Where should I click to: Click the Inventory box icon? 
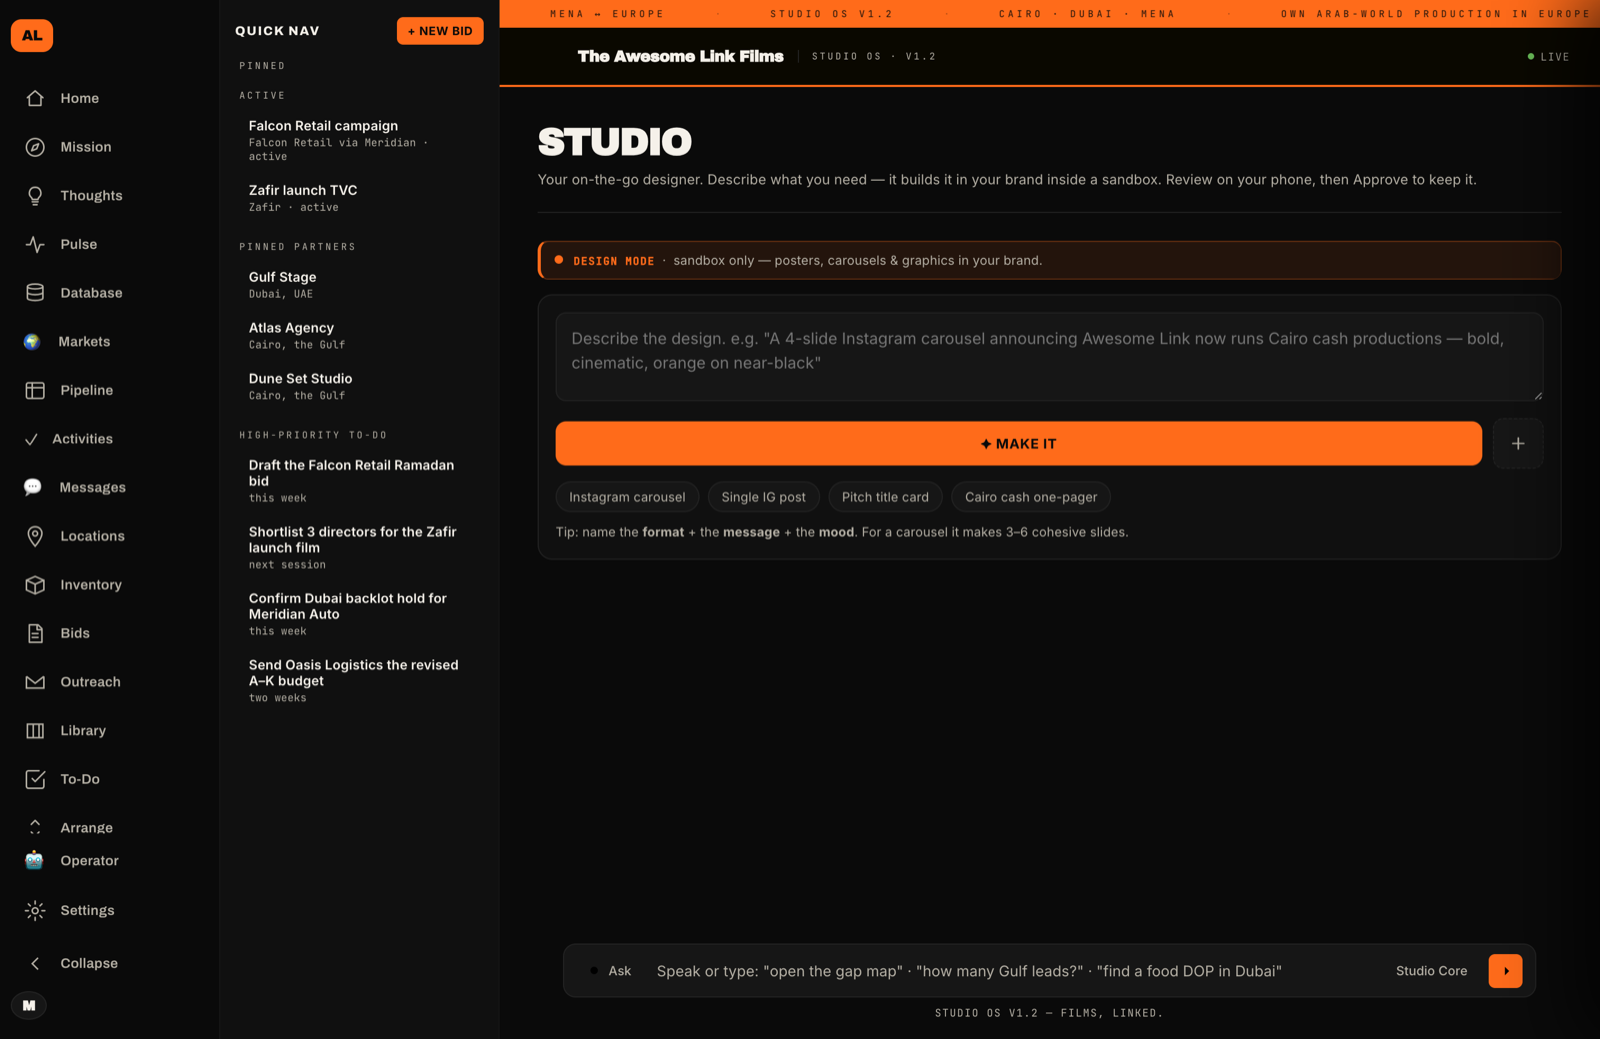pos(35,585)
